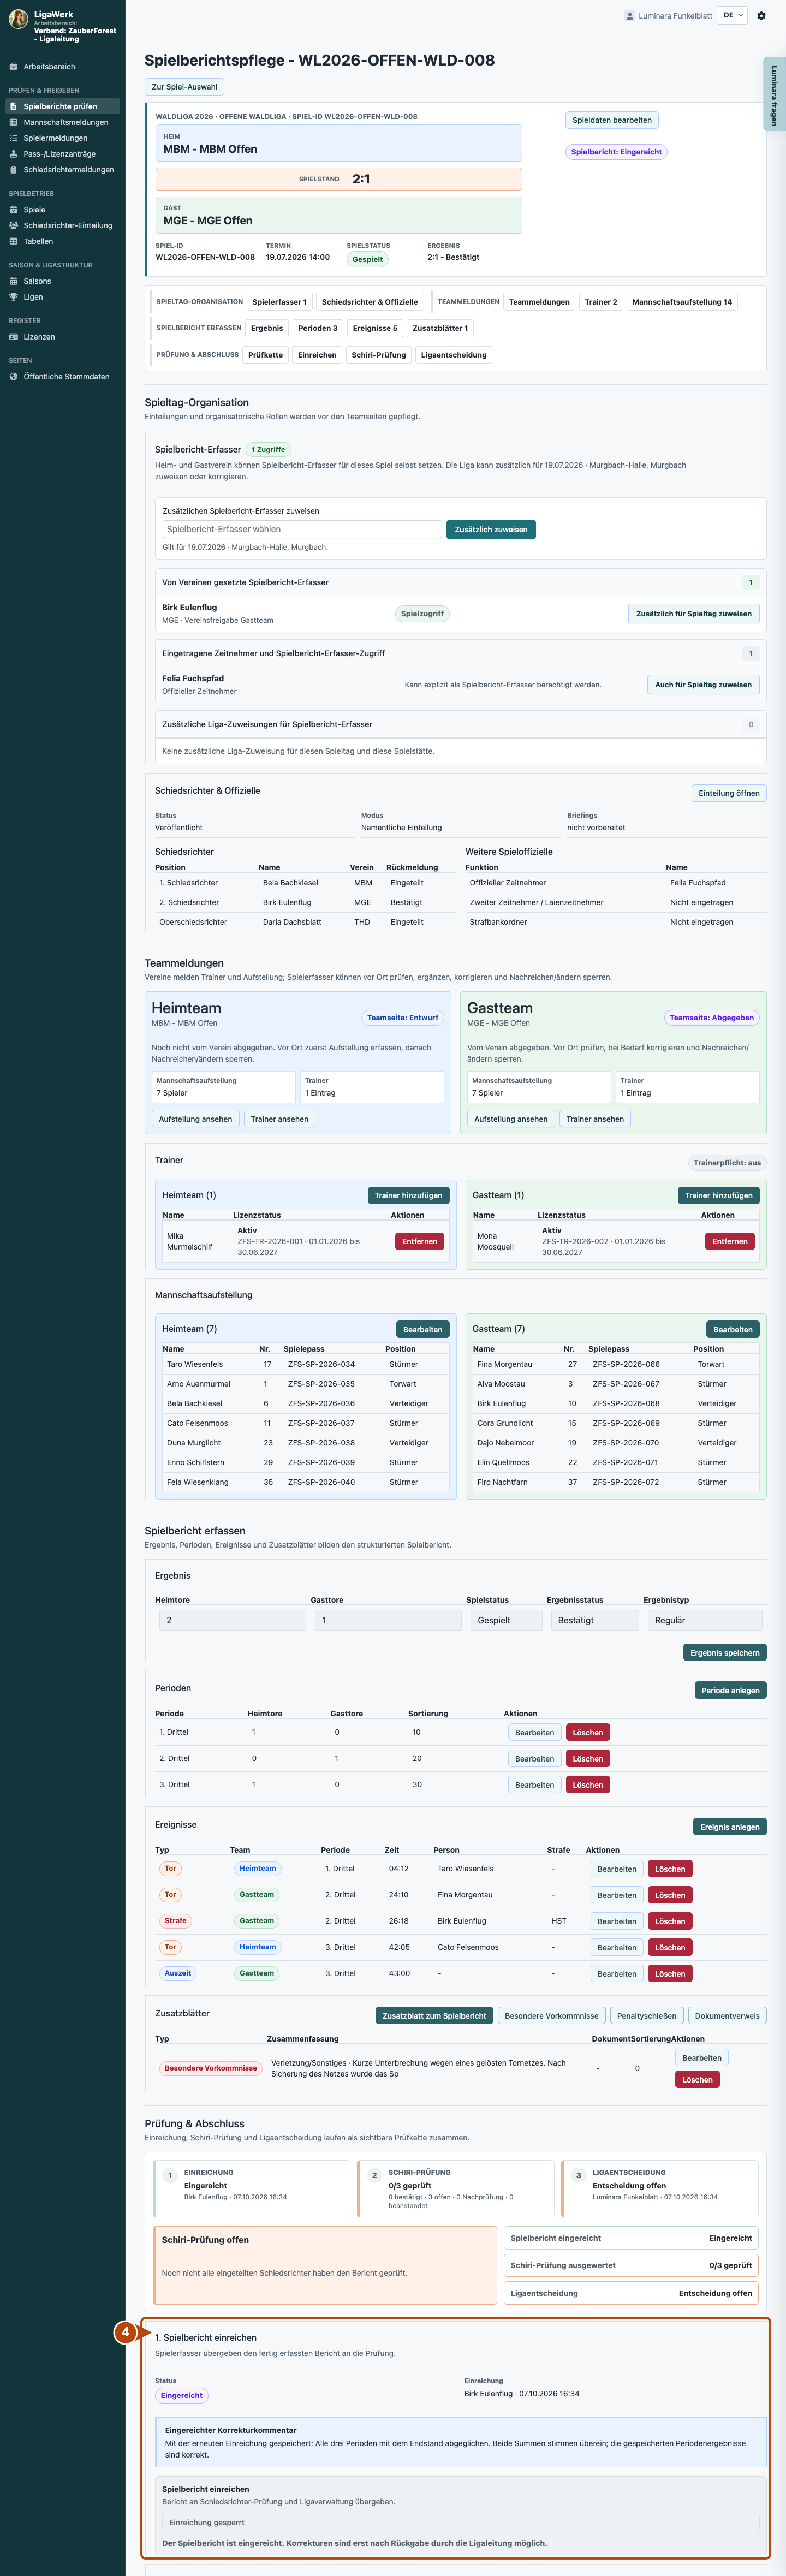Click the Spielermeldungen sidebar icon
The width and height of the screenshot is (786, 2576).
pos(14,138)
